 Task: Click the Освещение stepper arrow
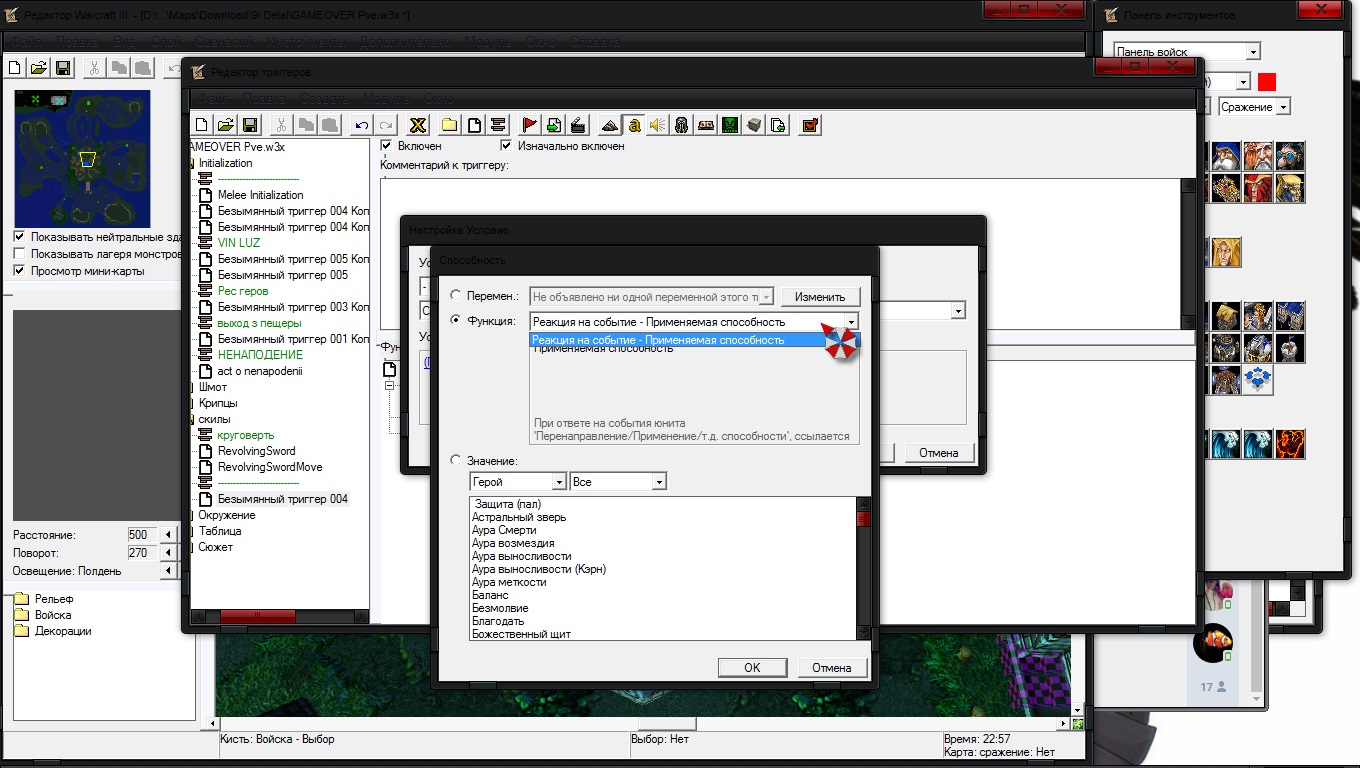click(x=168, y=571)
